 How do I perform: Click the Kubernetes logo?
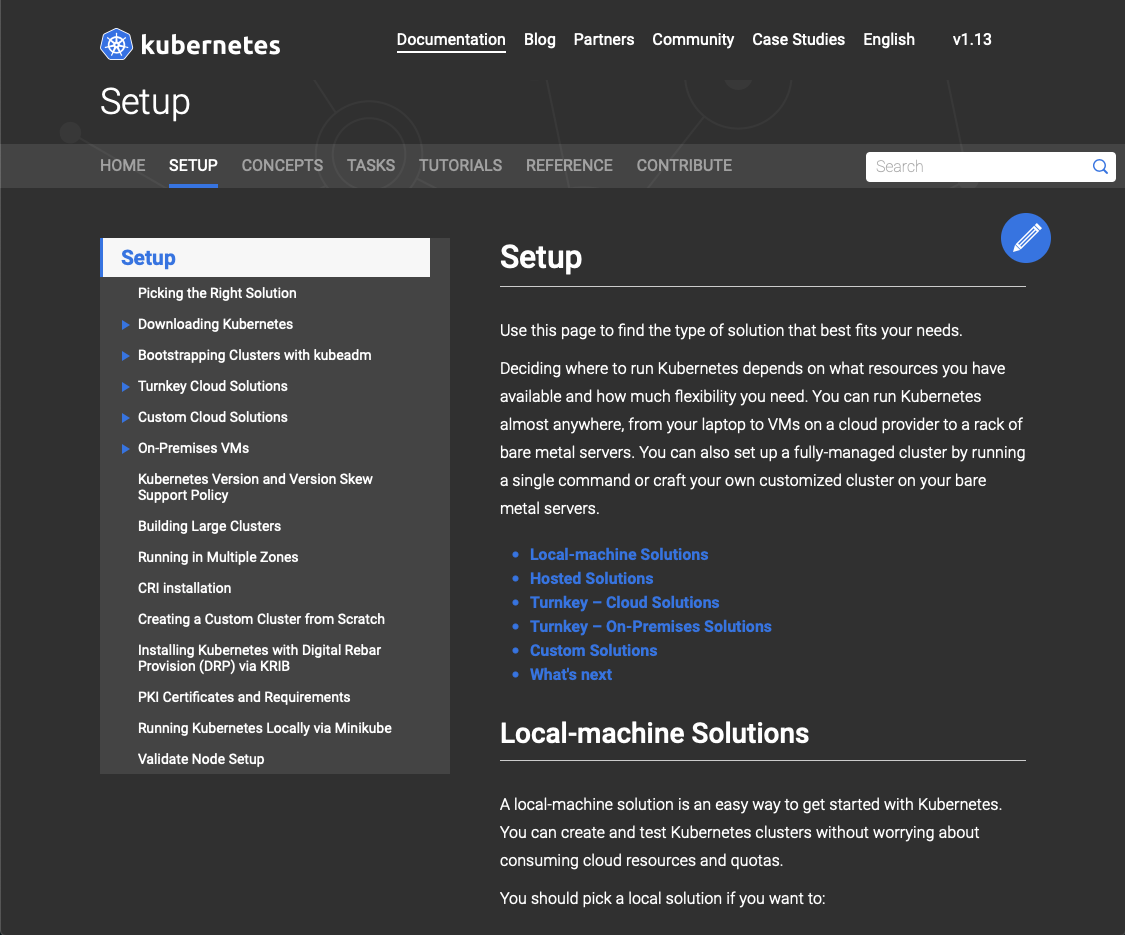pyautogui.click(x=116, y=43)
